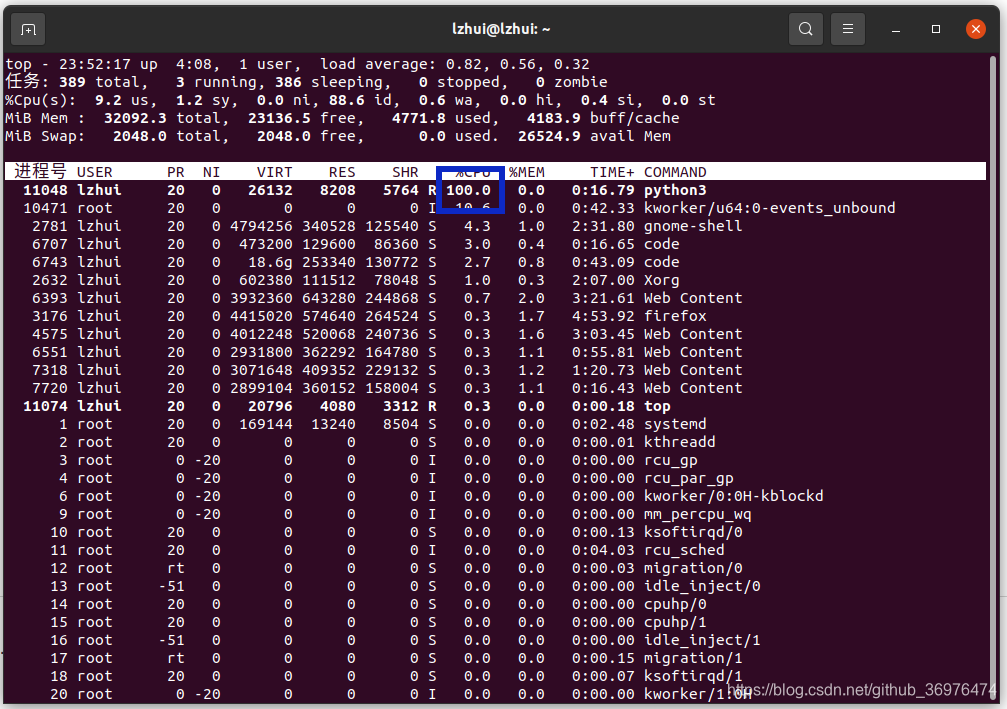Image resolution: width=1007 pixels, height=709 pixels.
Task: Click the idle_inject/1 process name
Action: (702, 640)
